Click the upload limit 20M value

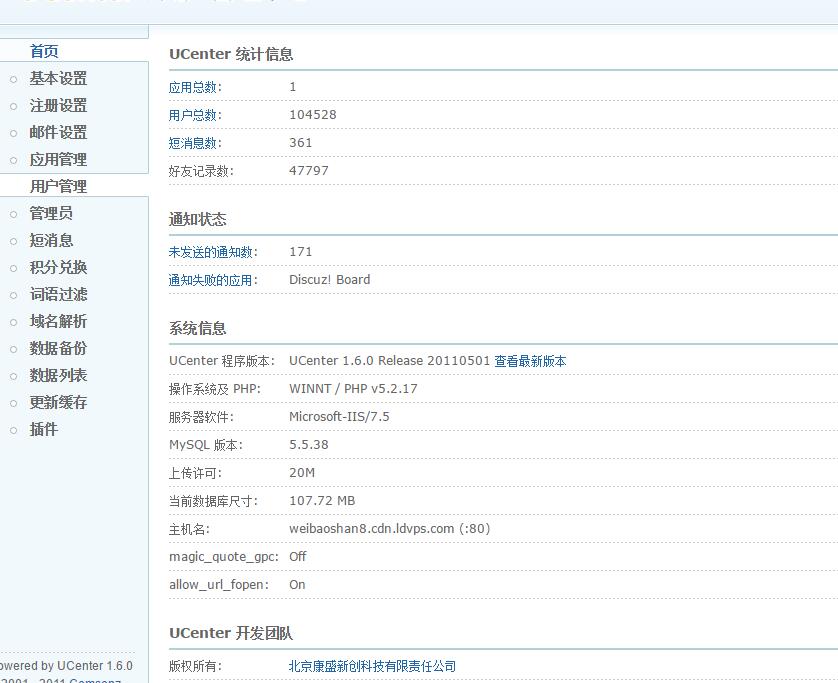(302, 473)
